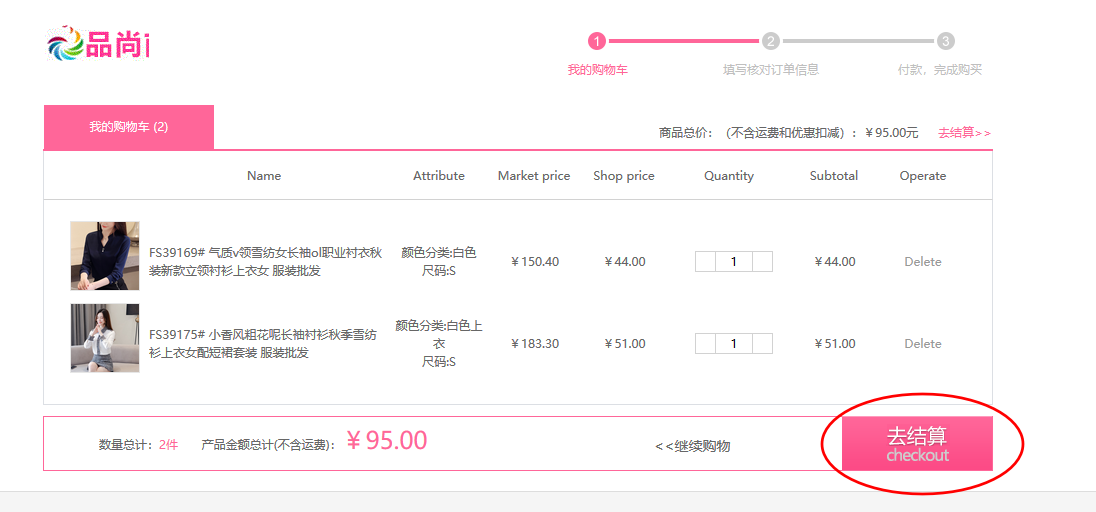Click the <<继续购物 continue shopping link
Image resolution: width=1096 pixels, height=512 pixels.
(x=692, y=446)
